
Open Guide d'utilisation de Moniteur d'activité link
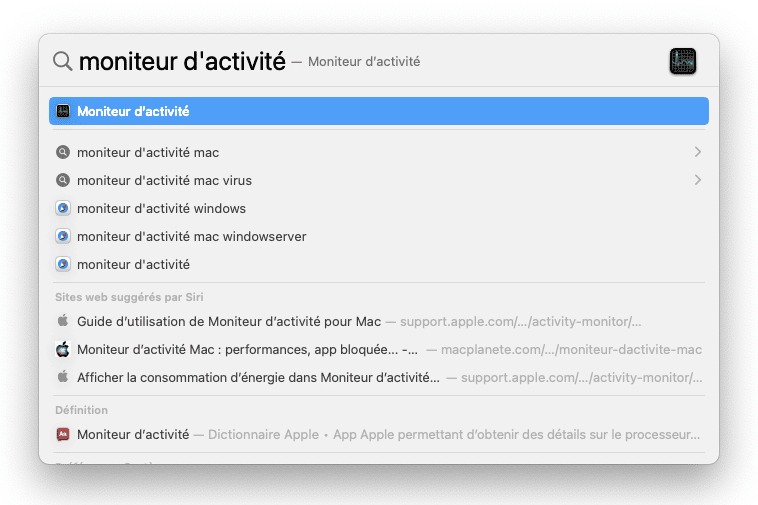tap(229, 322)
